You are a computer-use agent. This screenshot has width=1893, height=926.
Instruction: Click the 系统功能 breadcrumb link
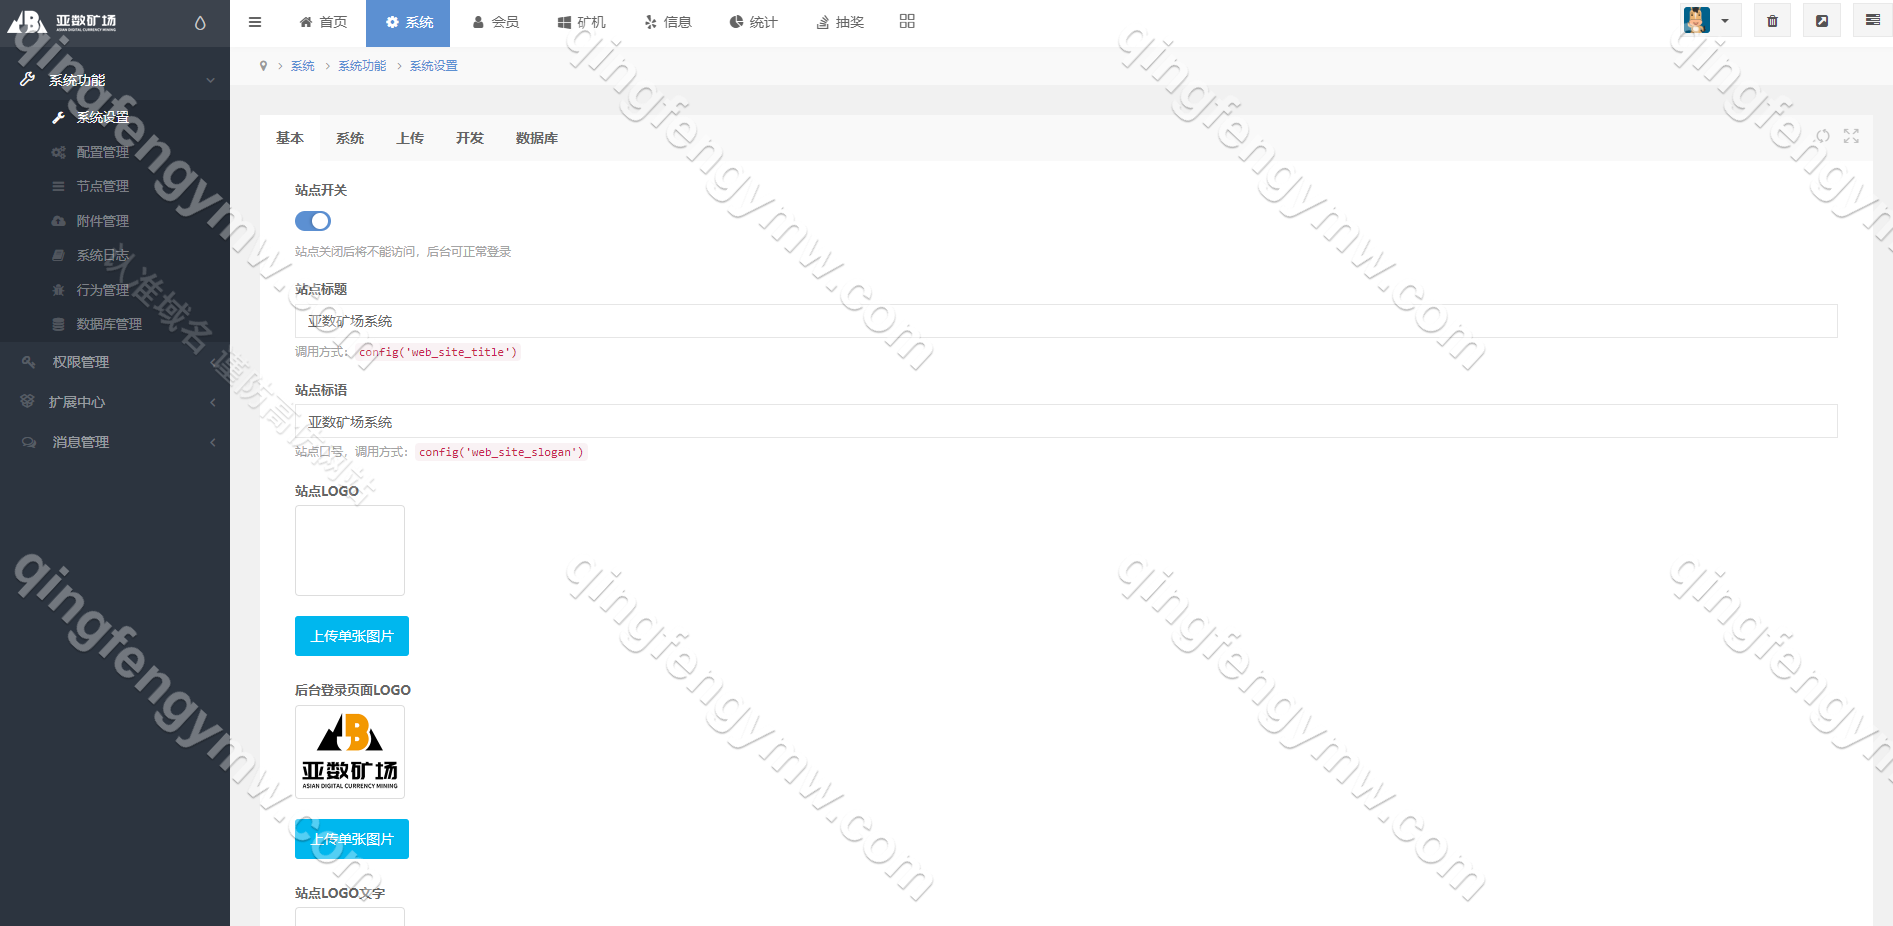(362, 66)
